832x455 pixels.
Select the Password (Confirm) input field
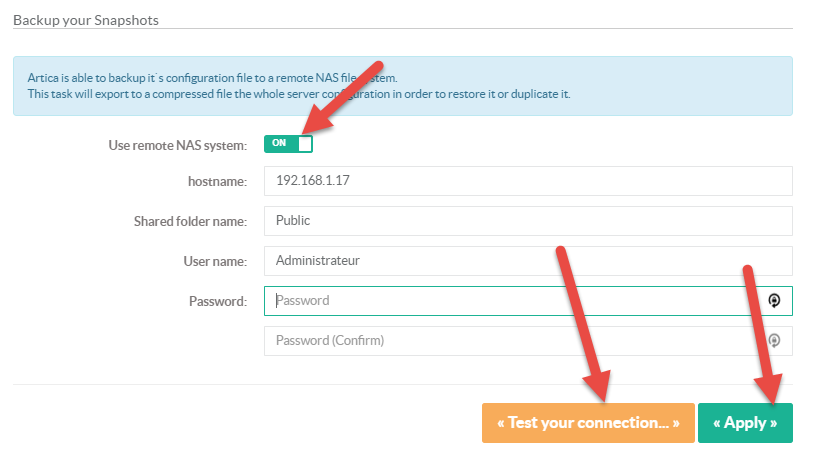coord(510,341)
